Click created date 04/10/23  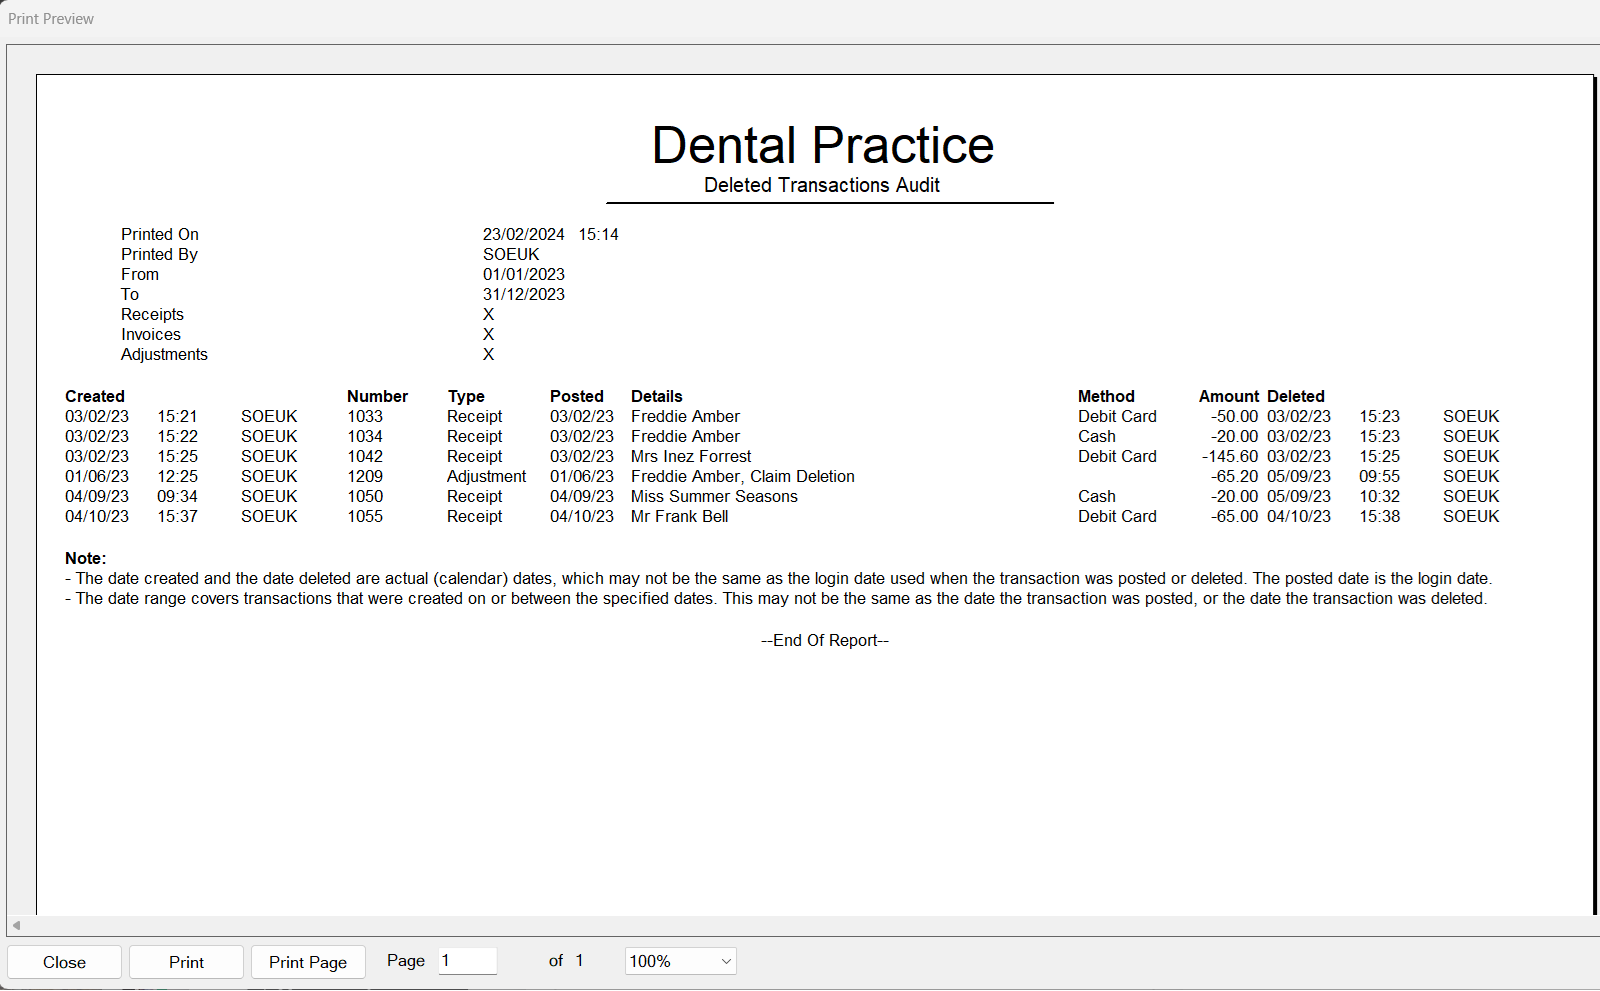[97, 516]
